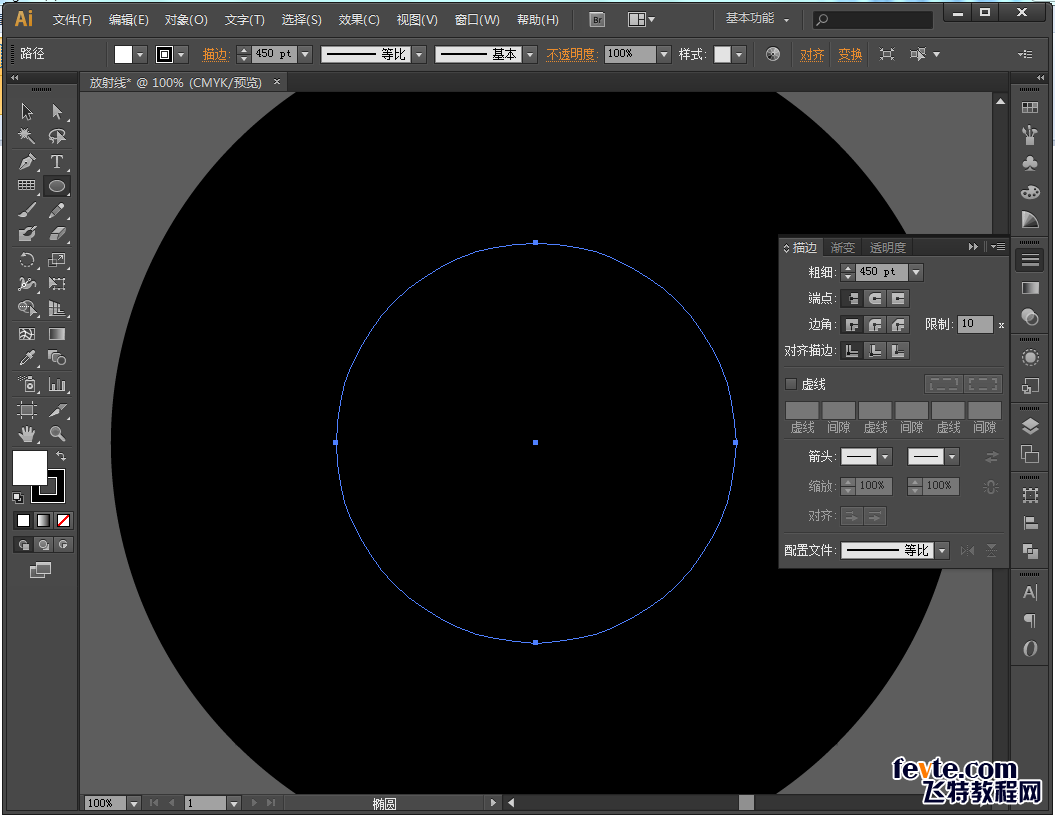The width and height of the screenshot is (1055, 817).
Task: Open the Bridge (Br) button
Action: (597, 20)
